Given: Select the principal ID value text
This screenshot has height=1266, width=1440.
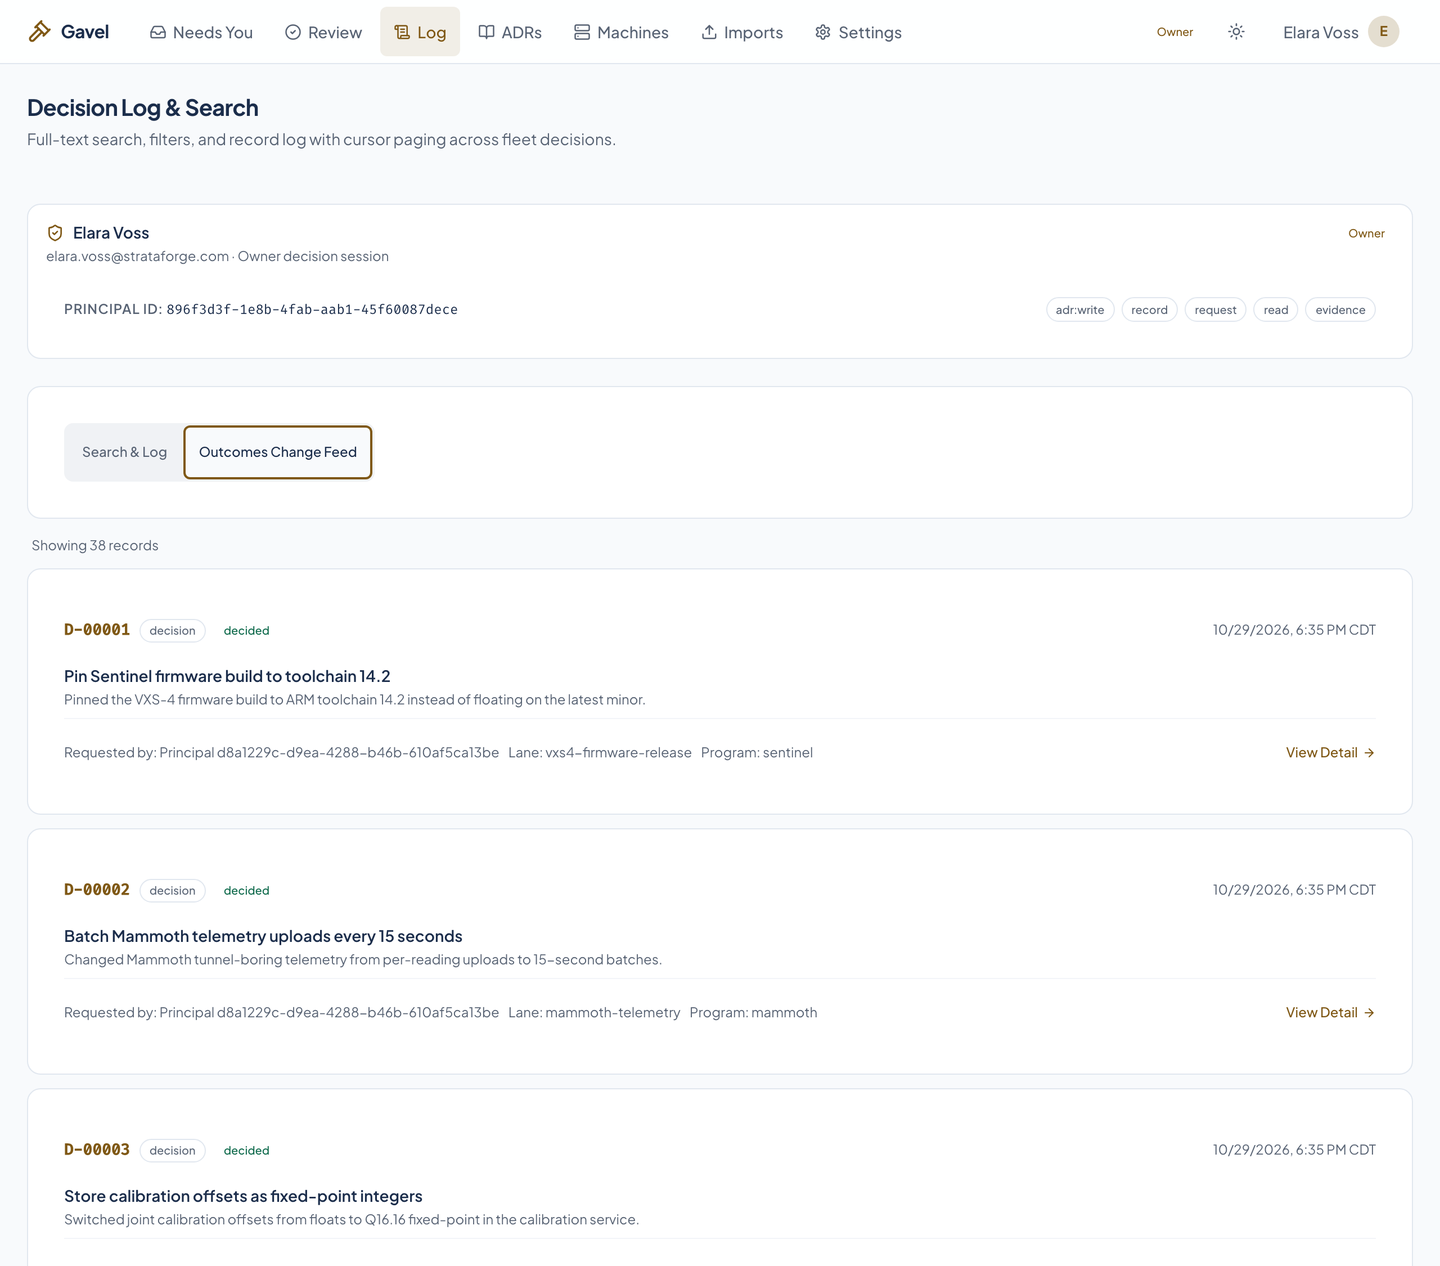Looking at the screenshot, I should [312, 310].
